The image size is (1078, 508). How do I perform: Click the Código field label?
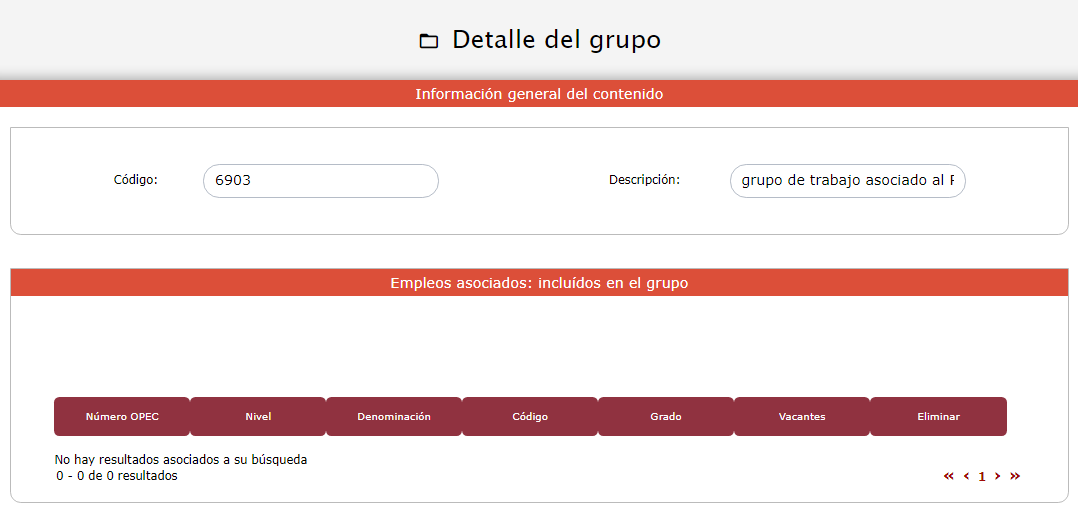coord(136,180)
